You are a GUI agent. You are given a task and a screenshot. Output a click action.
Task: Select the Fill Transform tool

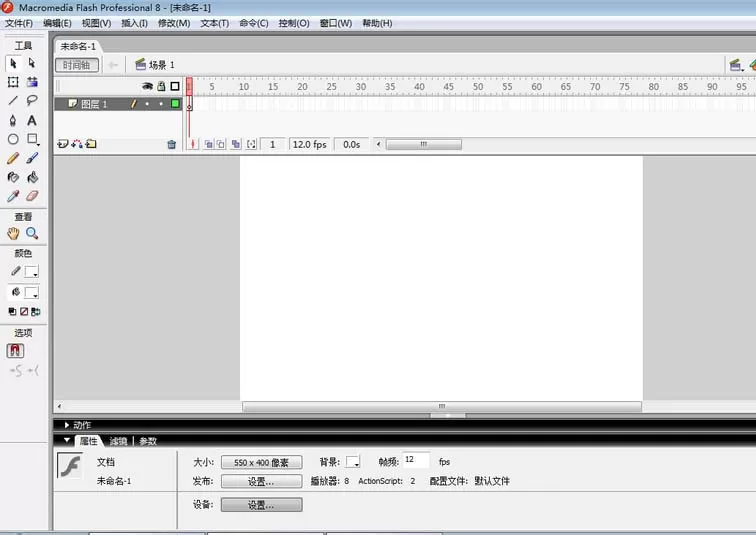32,82
